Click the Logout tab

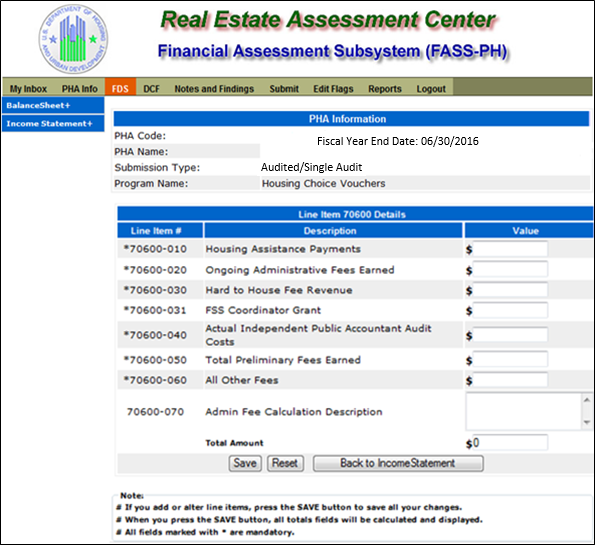(x=431, y=89)
